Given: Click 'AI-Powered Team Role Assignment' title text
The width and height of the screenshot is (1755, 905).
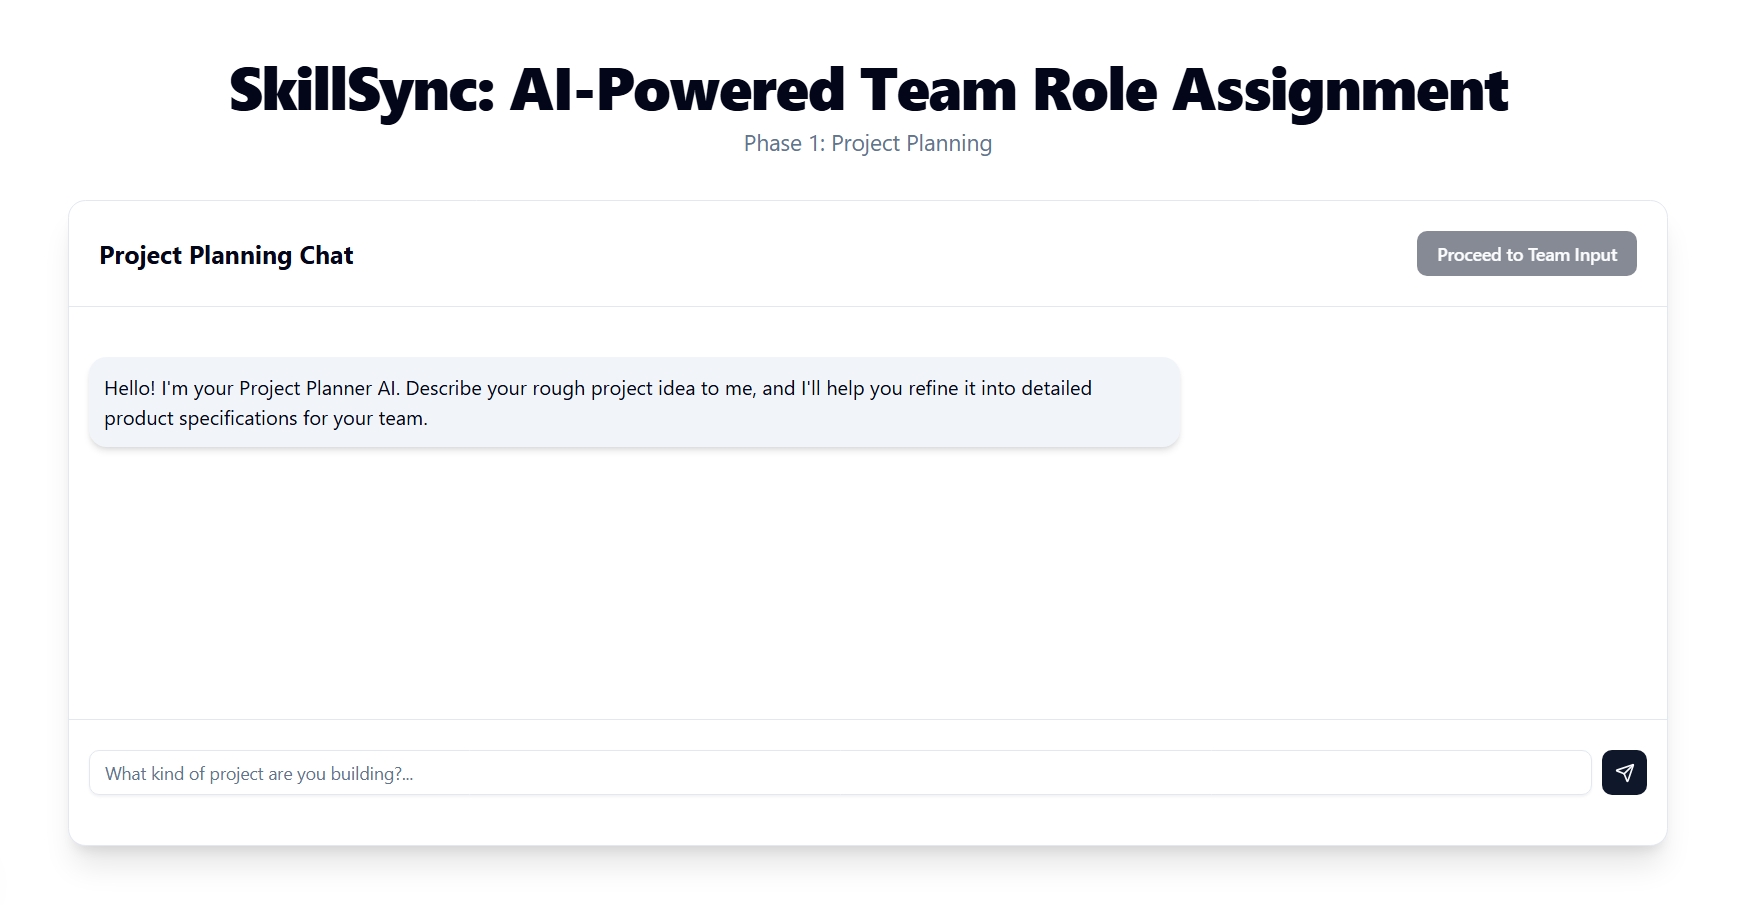Looking at the screenshot, I should [x=1008, y=90].
